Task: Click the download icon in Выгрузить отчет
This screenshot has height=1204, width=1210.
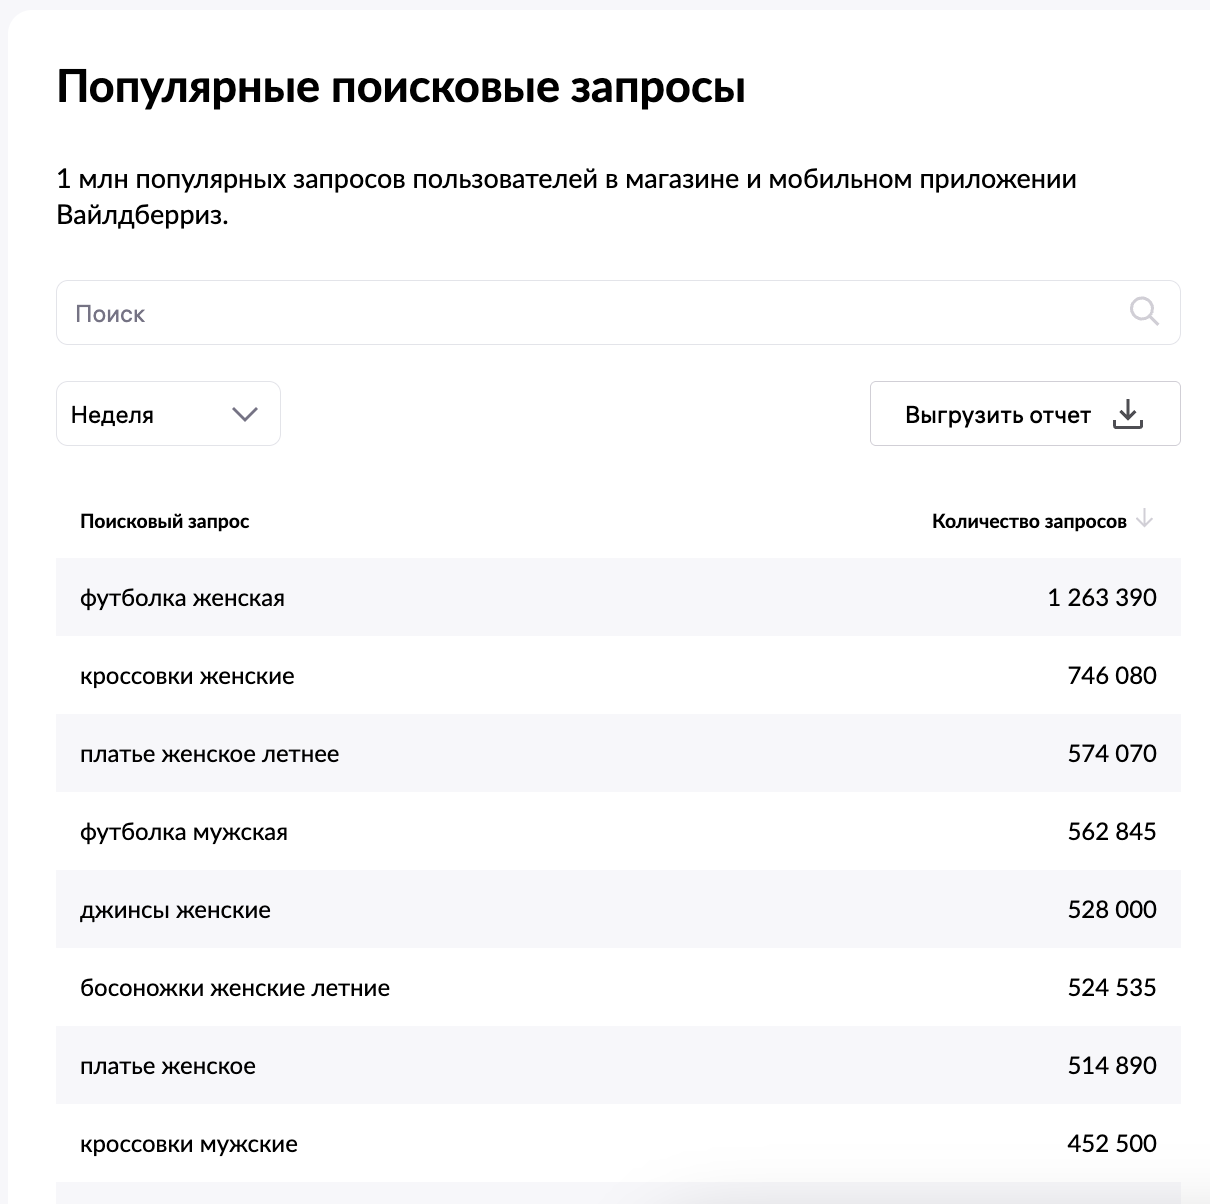Action: click(x=1127, y=414)
